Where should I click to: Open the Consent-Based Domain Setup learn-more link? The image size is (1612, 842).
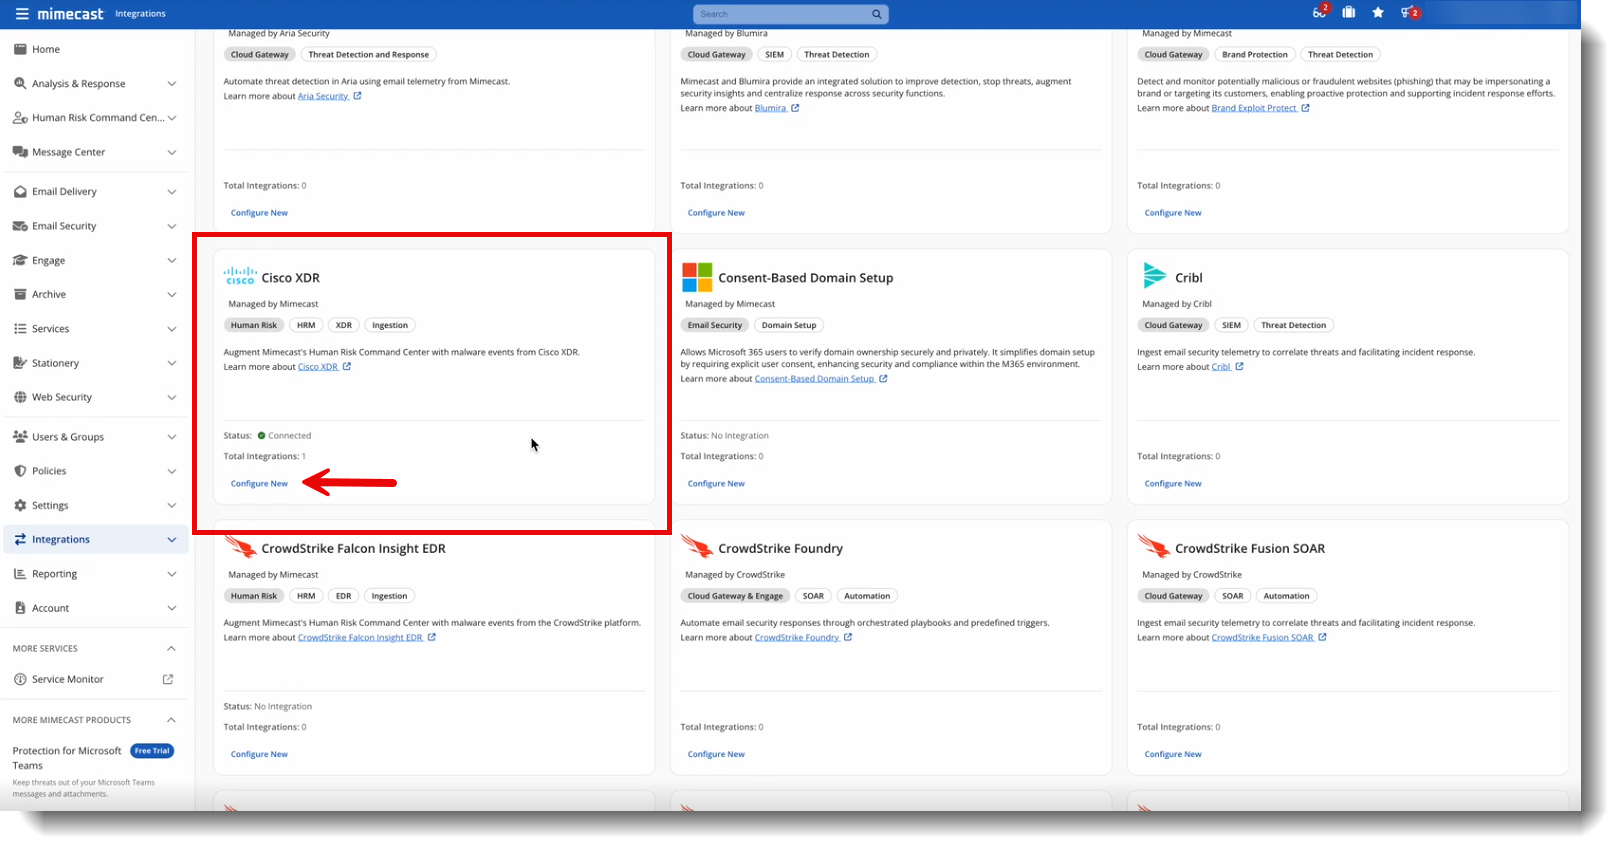click(814, 379)
